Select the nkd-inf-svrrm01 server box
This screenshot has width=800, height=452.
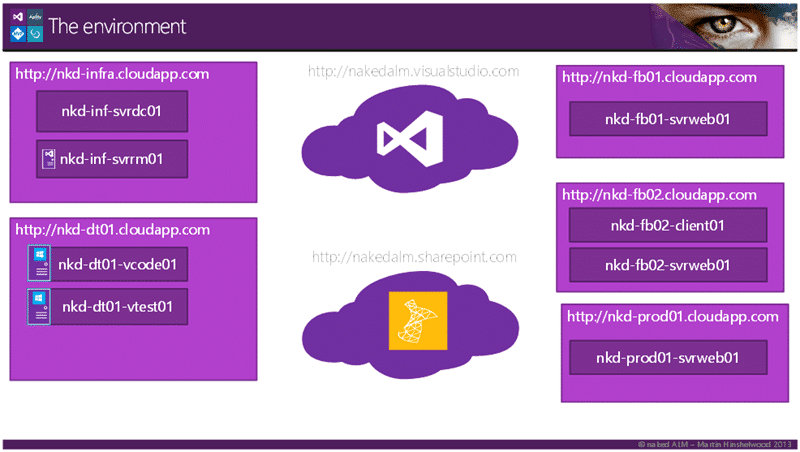click(112, 159)
